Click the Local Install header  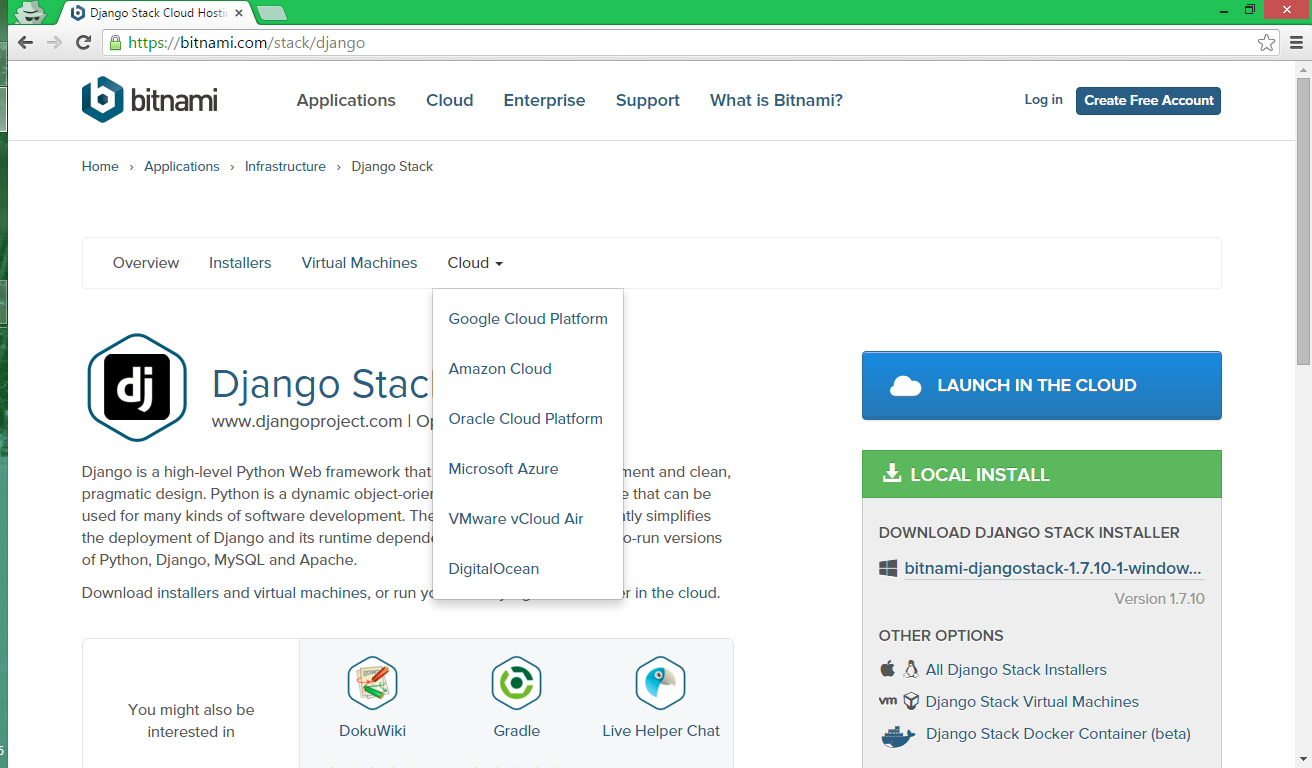[1041, 474]
